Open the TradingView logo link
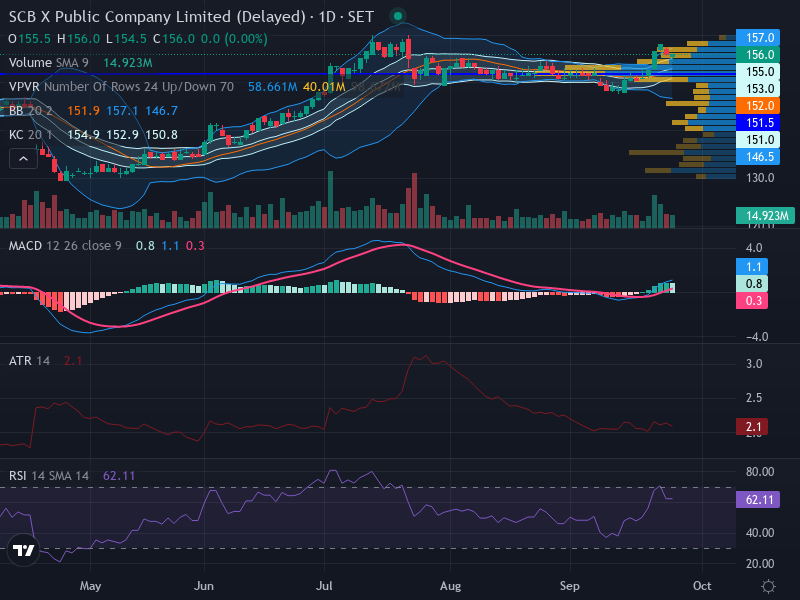Viewport: 800px width, 600px height. (23, 550)
